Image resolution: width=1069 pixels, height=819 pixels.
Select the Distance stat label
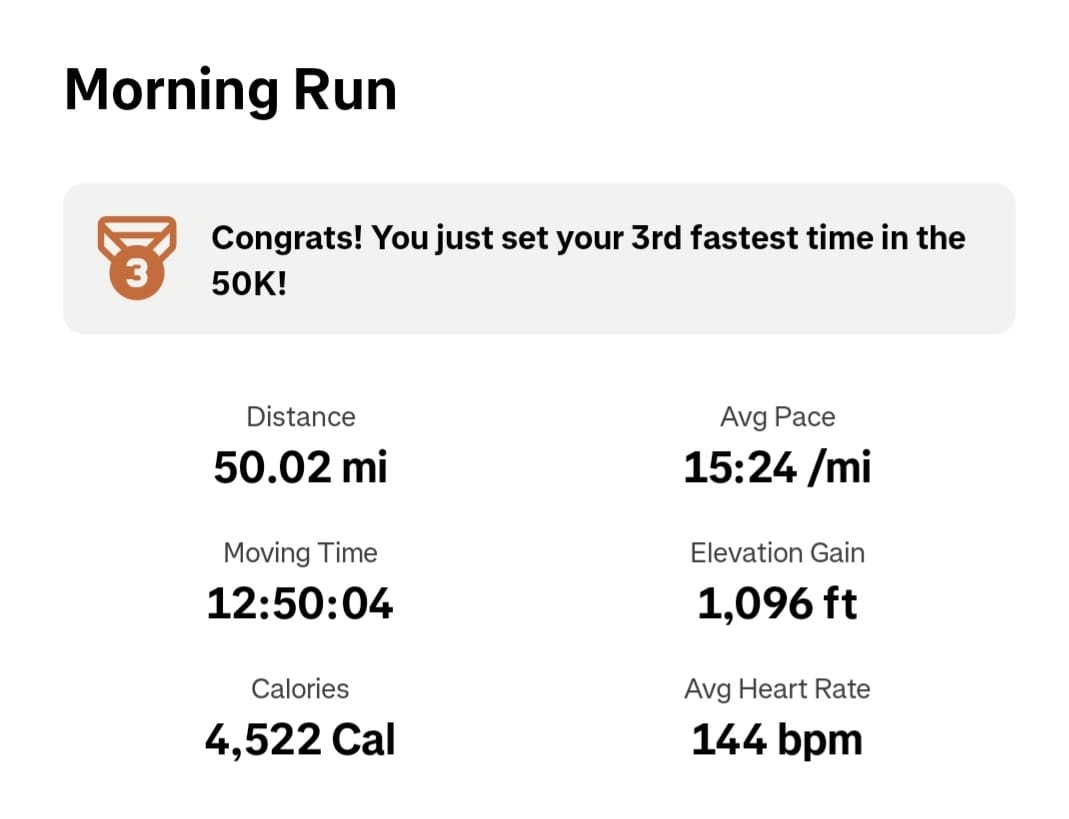click(300, 417)
